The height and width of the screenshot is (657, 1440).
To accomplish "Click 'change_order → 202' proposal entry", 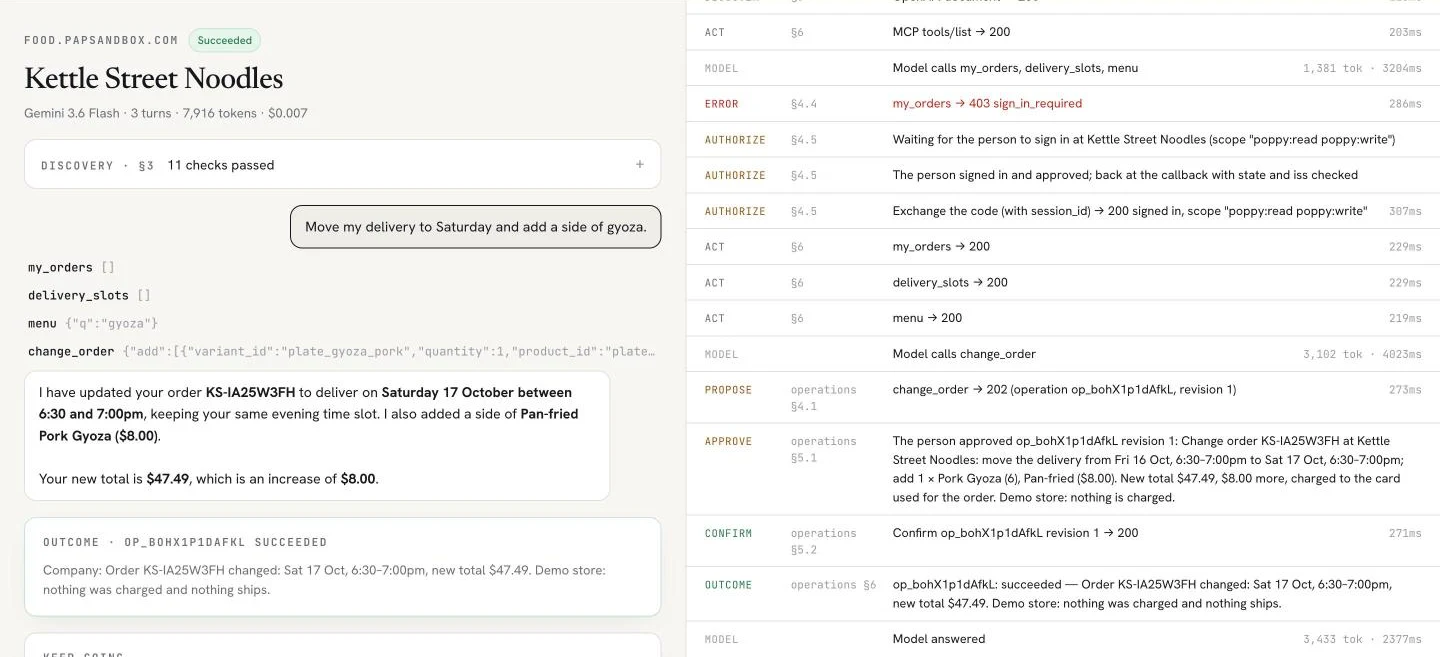I will 1064,389.
